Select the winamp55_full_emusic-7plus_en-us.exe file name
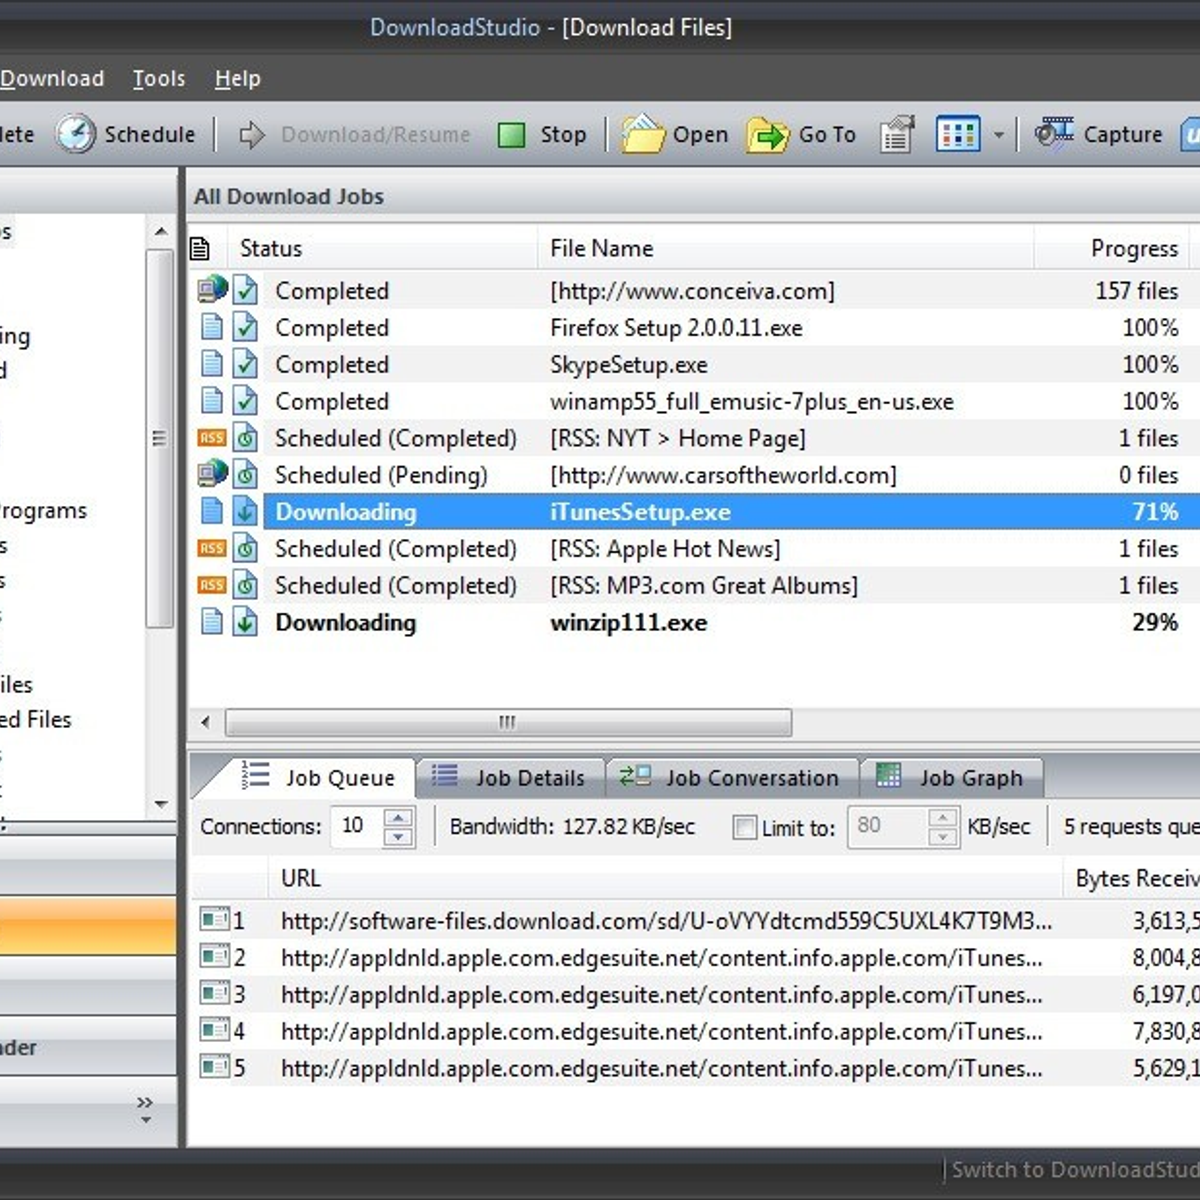Viewport: 1200px width, 1200px height. (x=751, y=401)
